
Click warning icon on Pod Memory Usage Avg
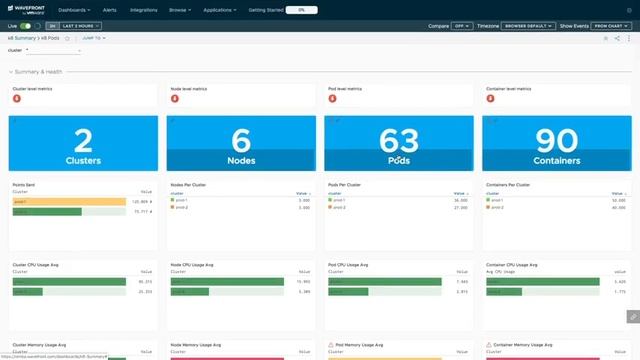point(331,345)
